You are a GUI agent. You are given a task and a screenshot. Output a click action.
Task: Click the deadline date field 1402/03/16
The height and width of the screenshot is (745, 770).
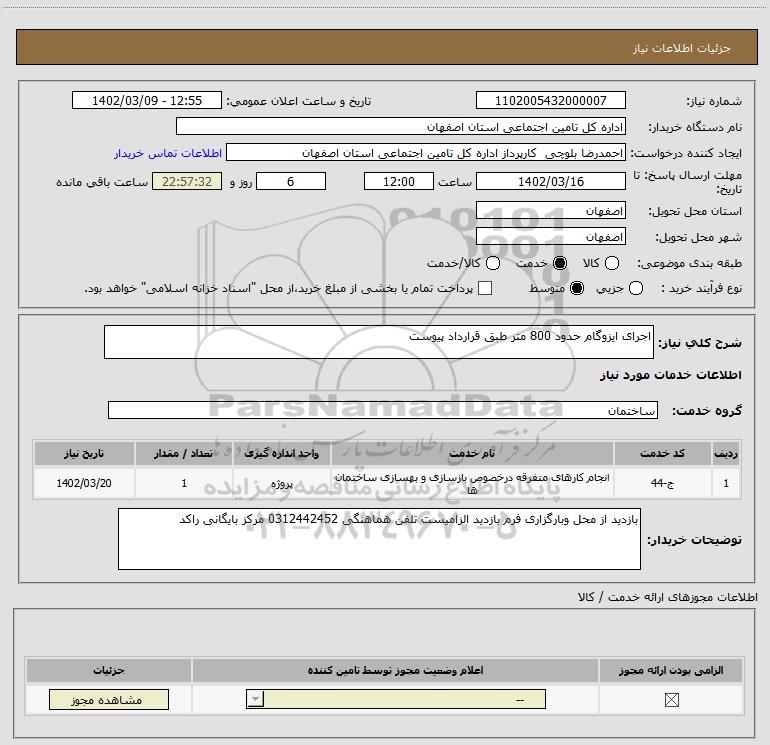(x=550, y=181)
